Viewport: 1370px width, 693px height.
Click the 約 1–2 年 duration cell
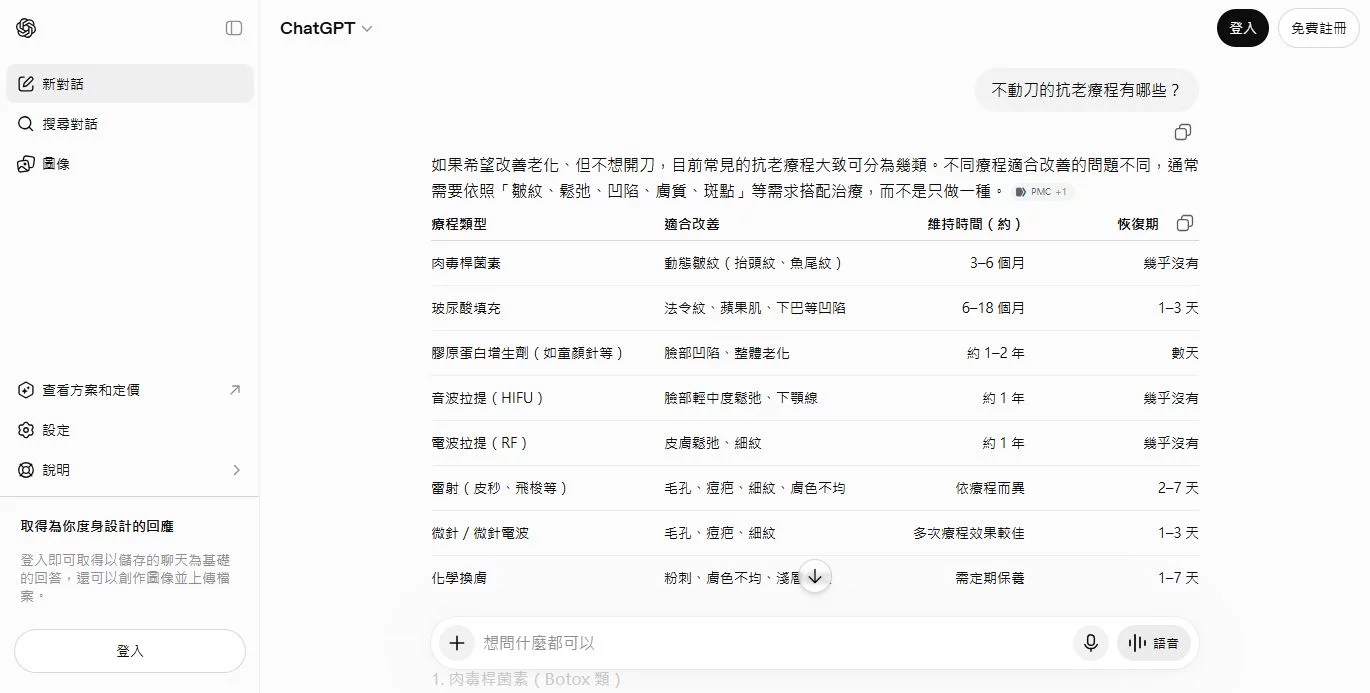coord(996,353)
